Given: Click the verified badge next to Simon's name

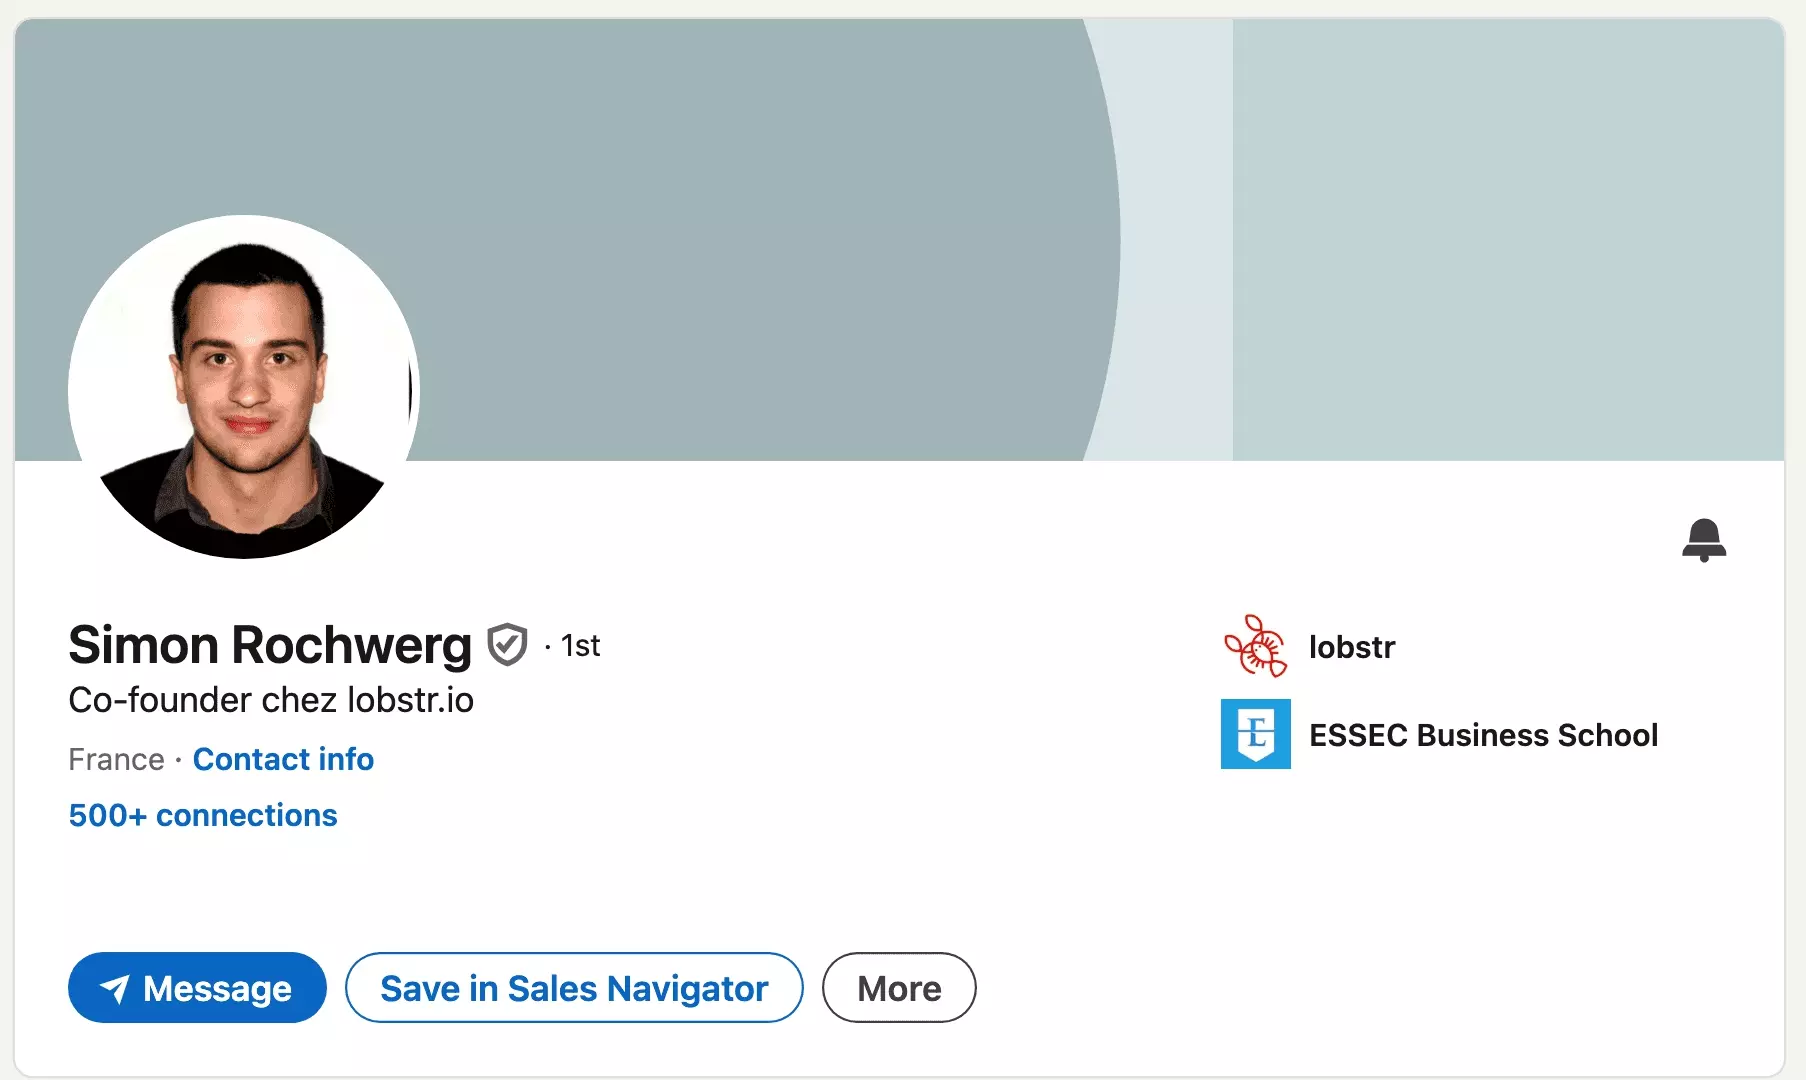Looking at the screenshot, I should click(508, 645).
